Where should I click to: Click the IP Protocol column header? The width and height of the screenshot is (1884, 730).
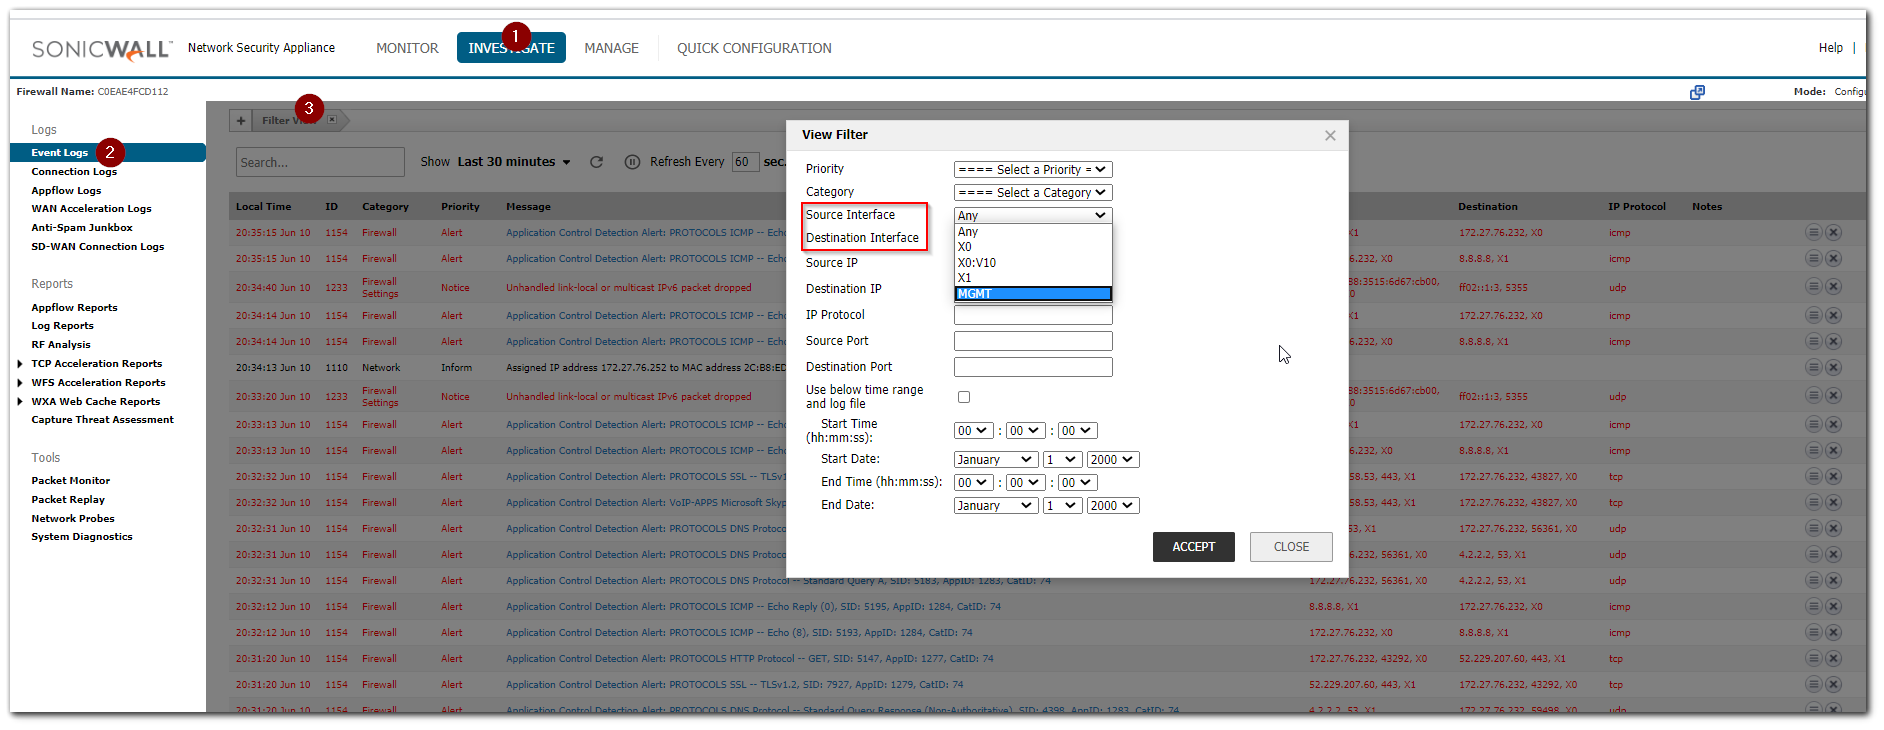1637,207
